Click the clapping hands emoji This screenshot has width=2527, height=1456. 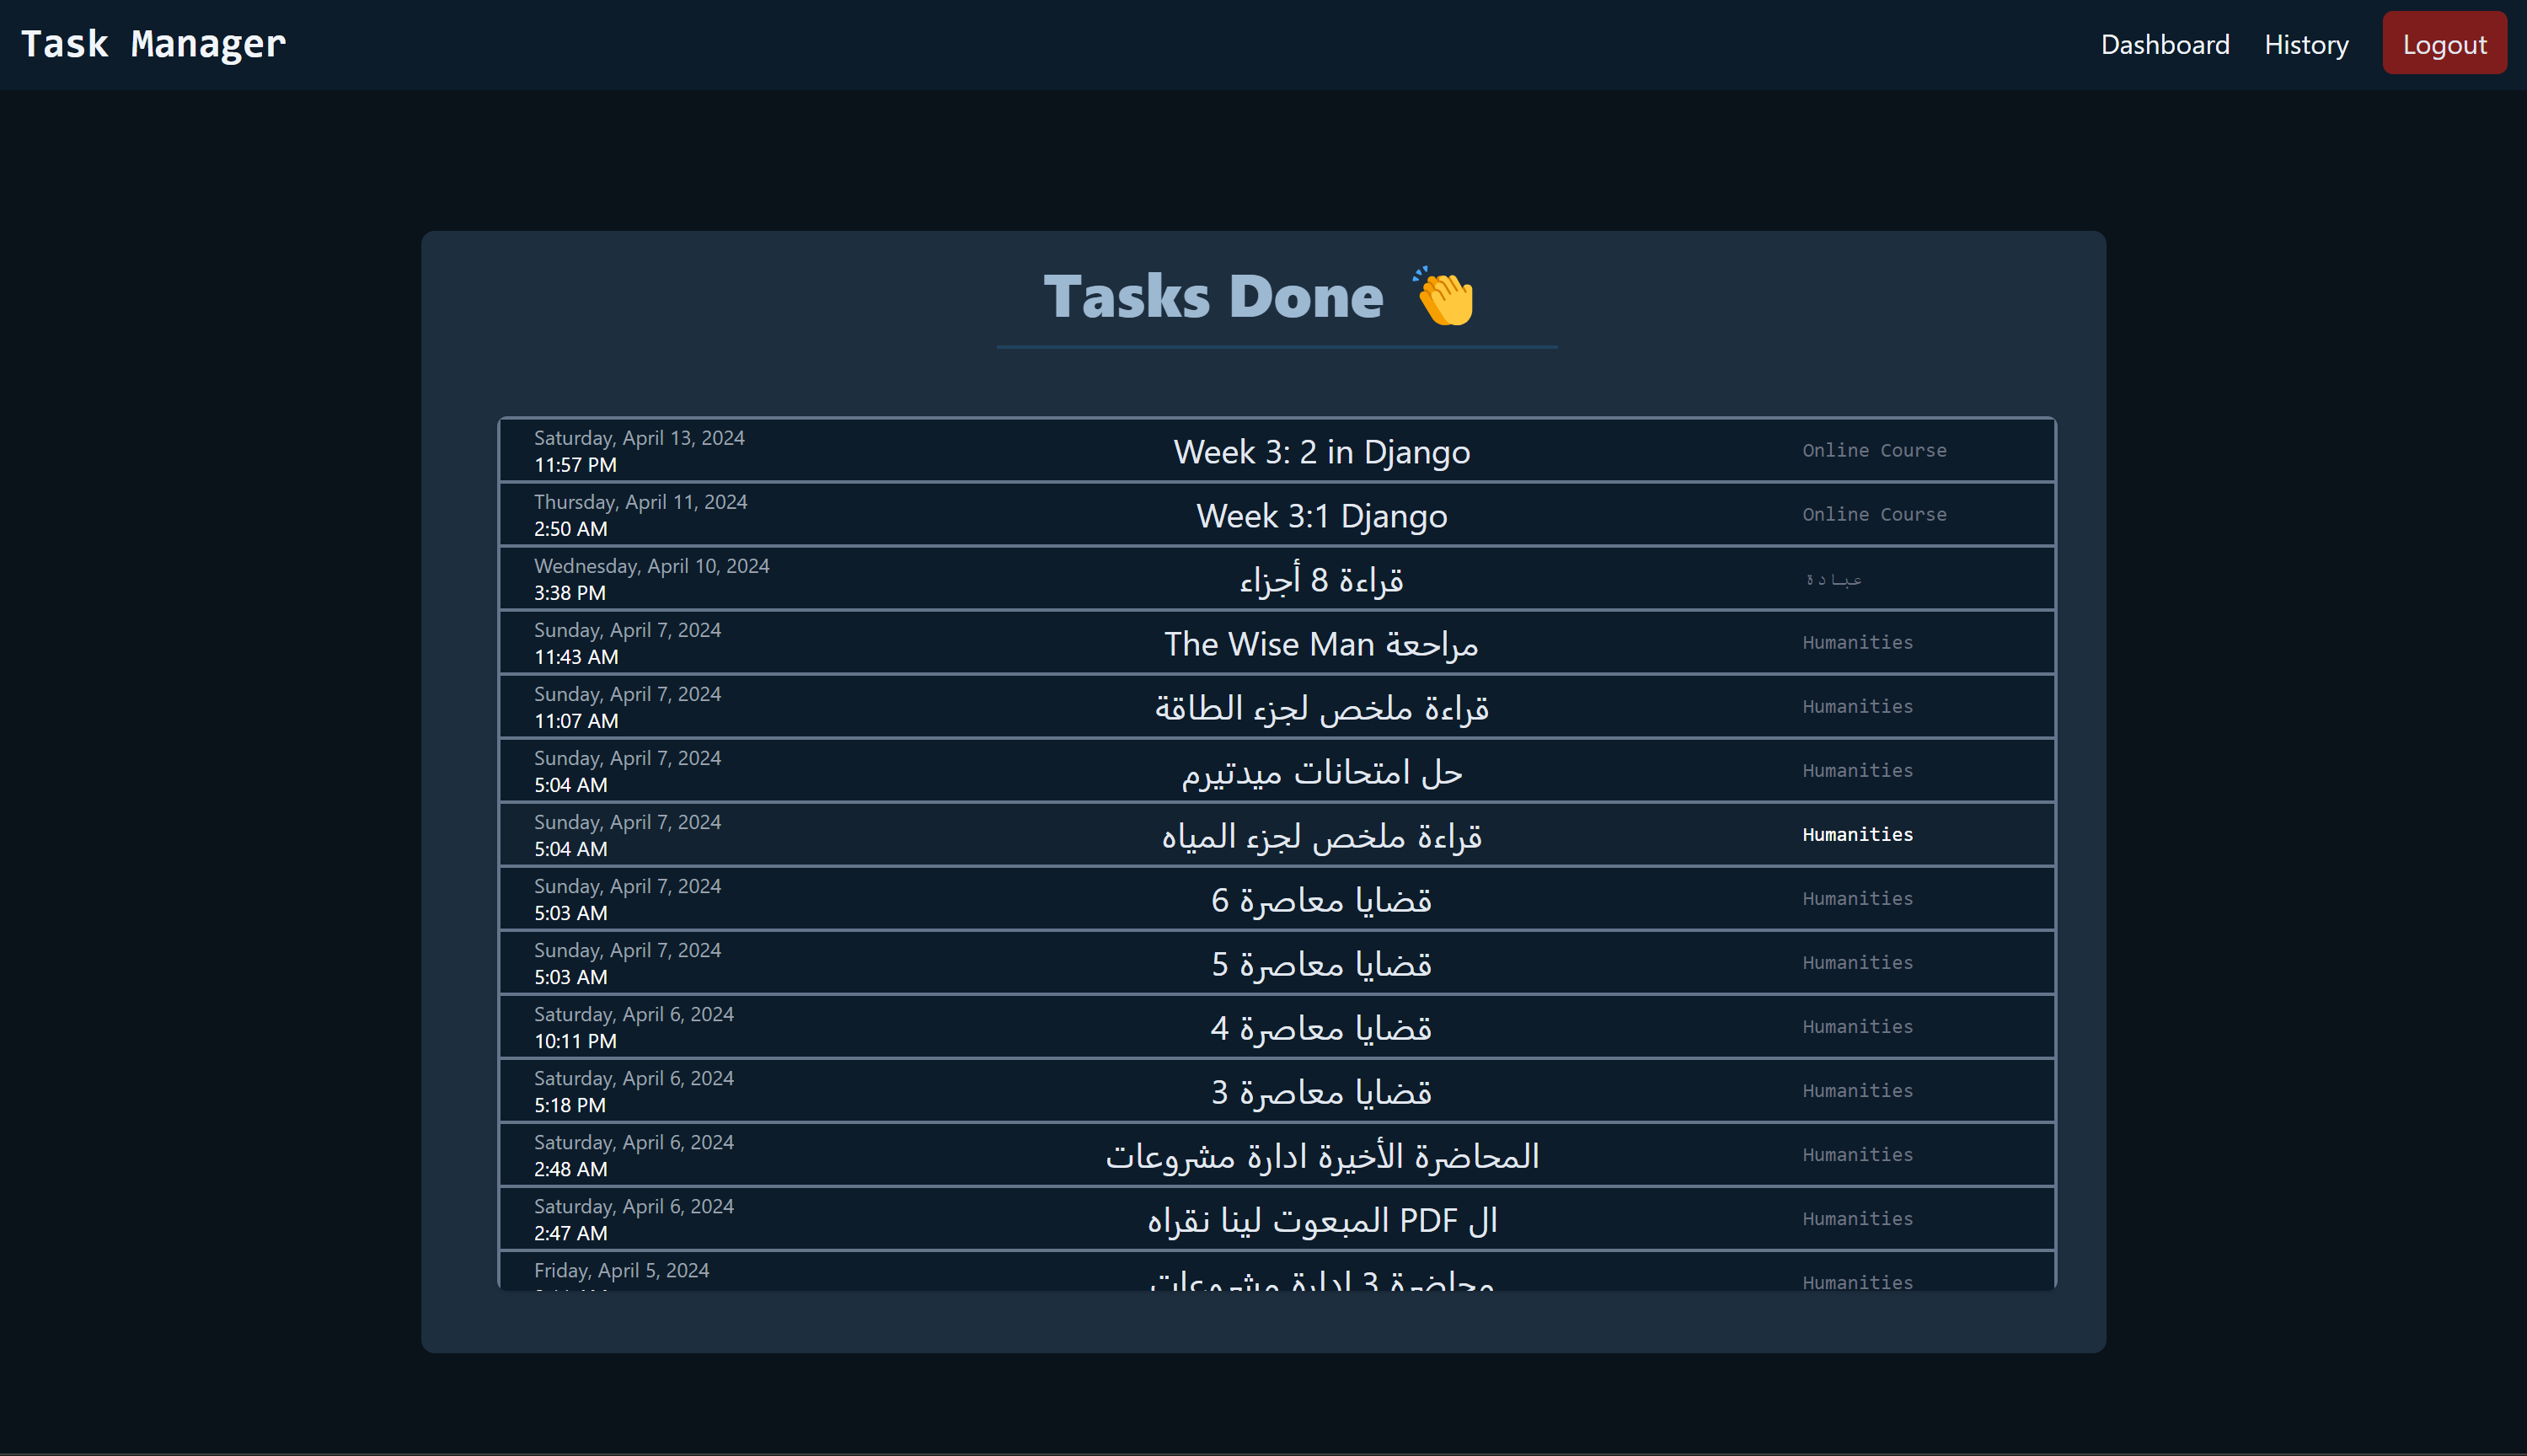click(1443, 297)
